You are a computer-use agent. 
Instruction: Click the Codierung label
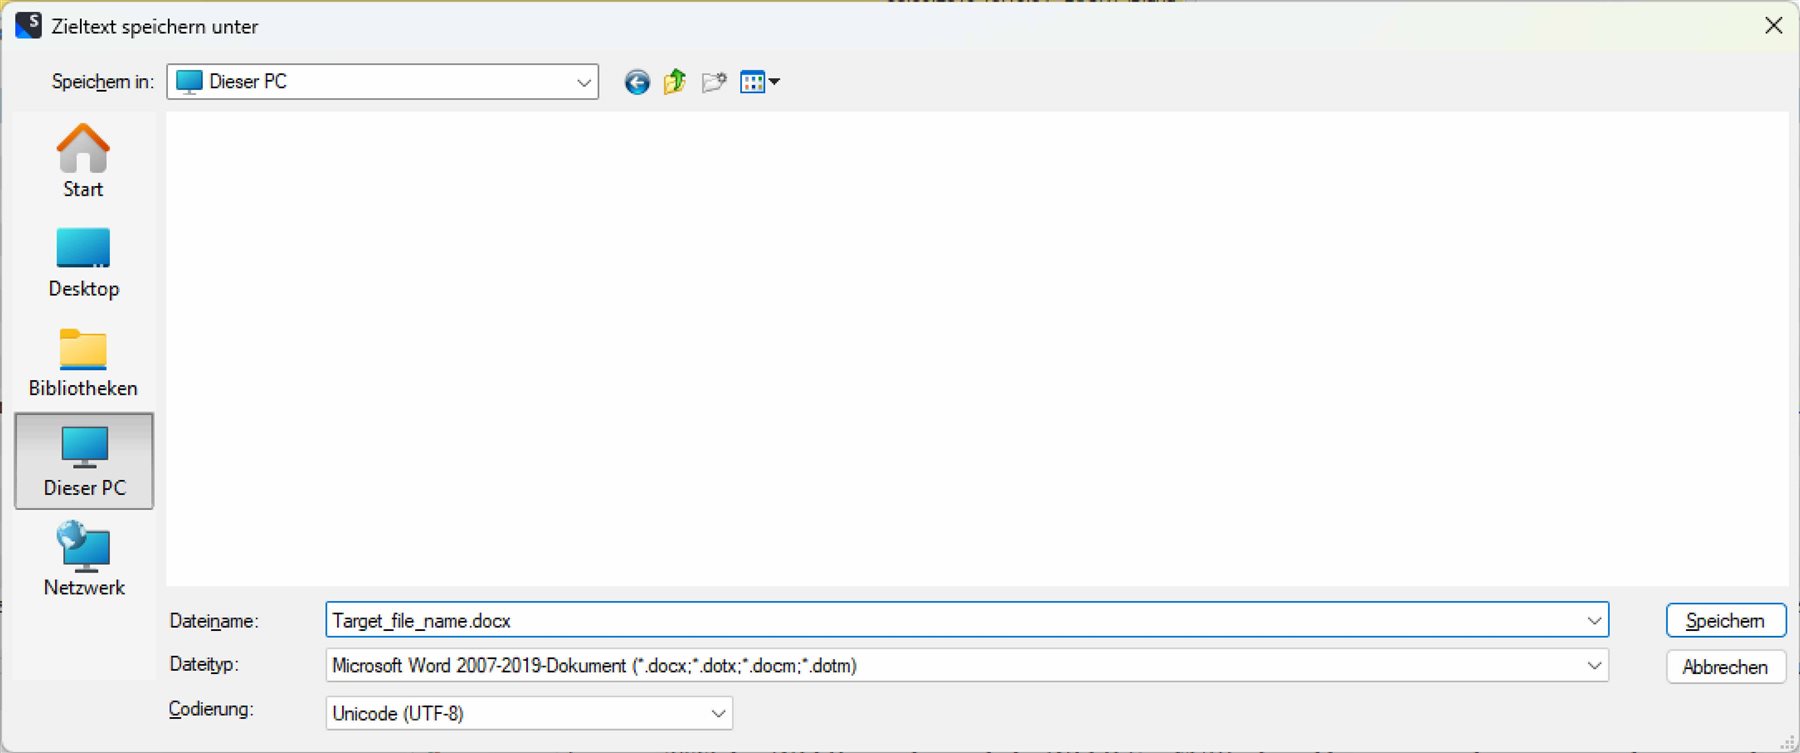pyautogui.click(x=211, y=709)
